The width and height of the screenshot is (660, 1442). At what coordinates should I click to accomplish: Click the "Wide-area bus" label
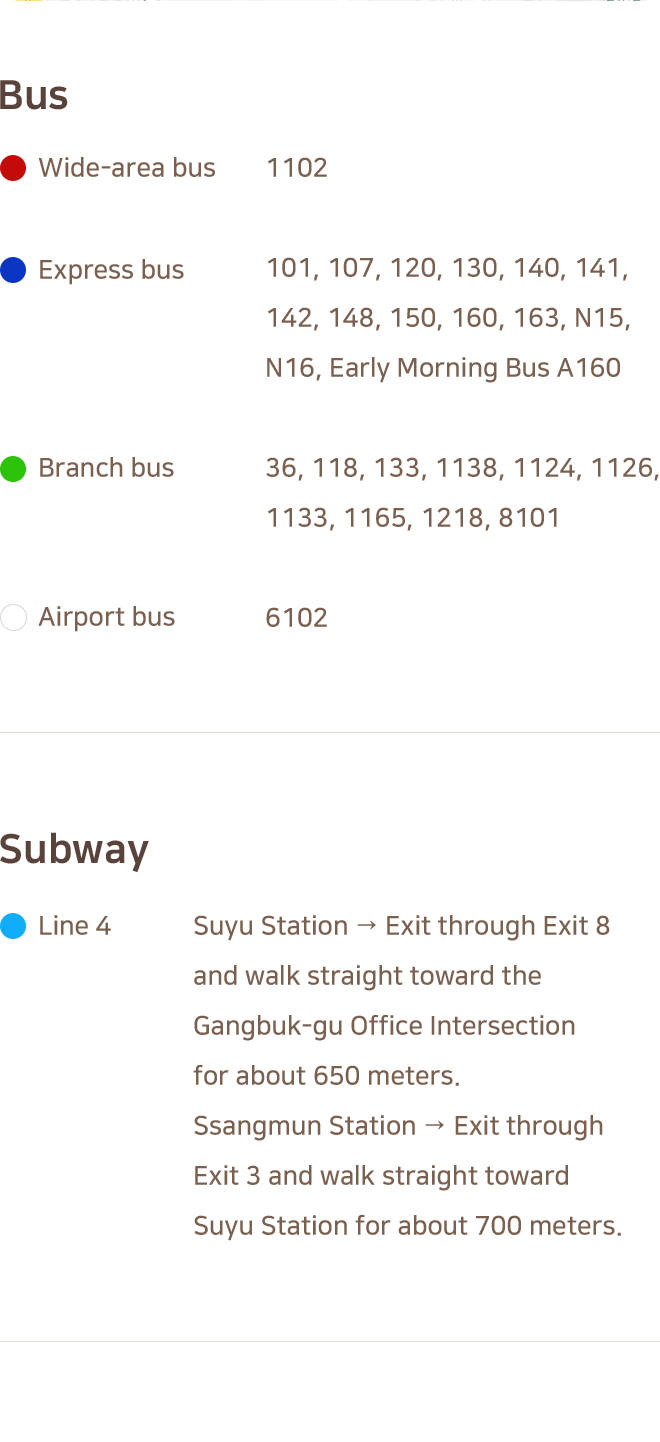(x=127, y=168)
